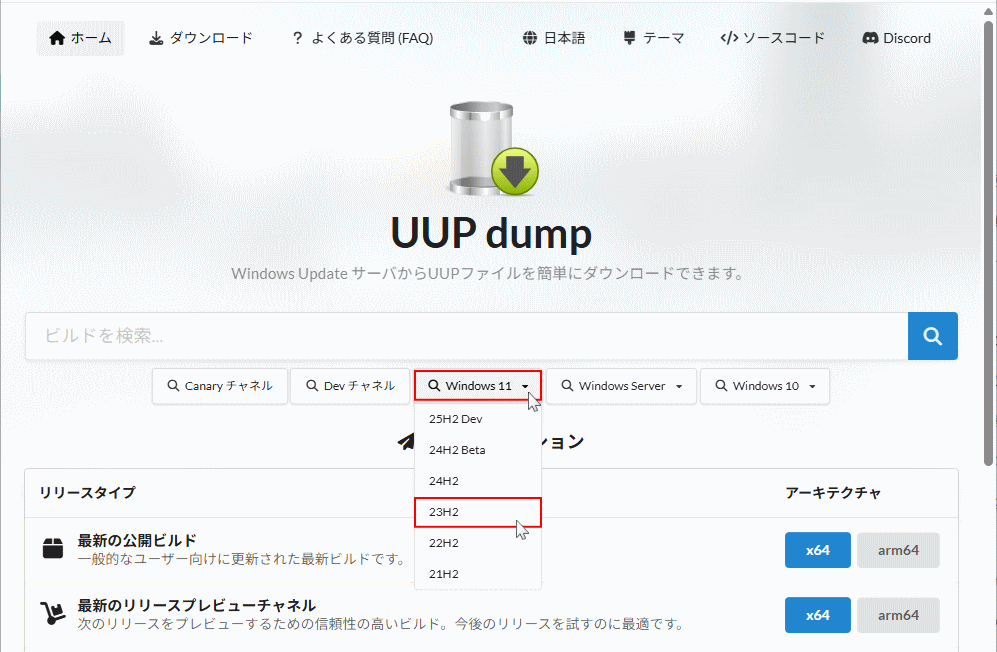The height and width of the screenshot is (652, 997).
Task: Click x64 for 最新のリリースプレビューチャネル
Action: coord(818,615)
